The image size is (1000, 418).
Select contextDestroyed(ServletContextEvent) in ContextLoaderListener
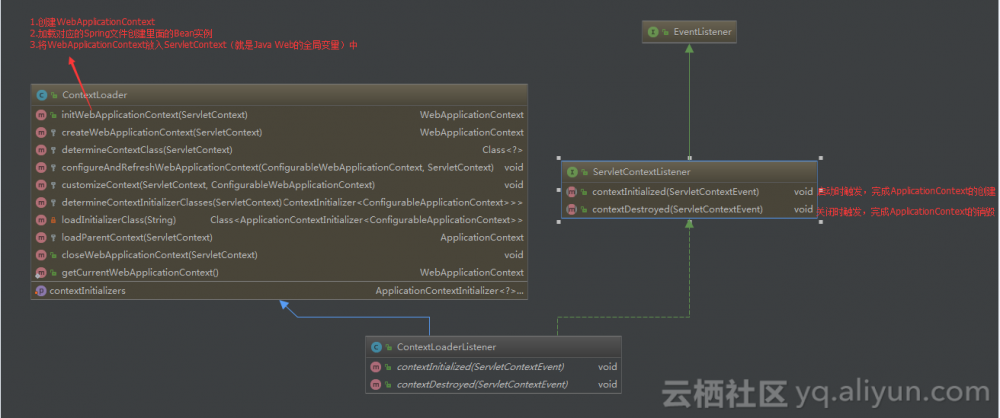pyautogui.click(x=482, y=385)
